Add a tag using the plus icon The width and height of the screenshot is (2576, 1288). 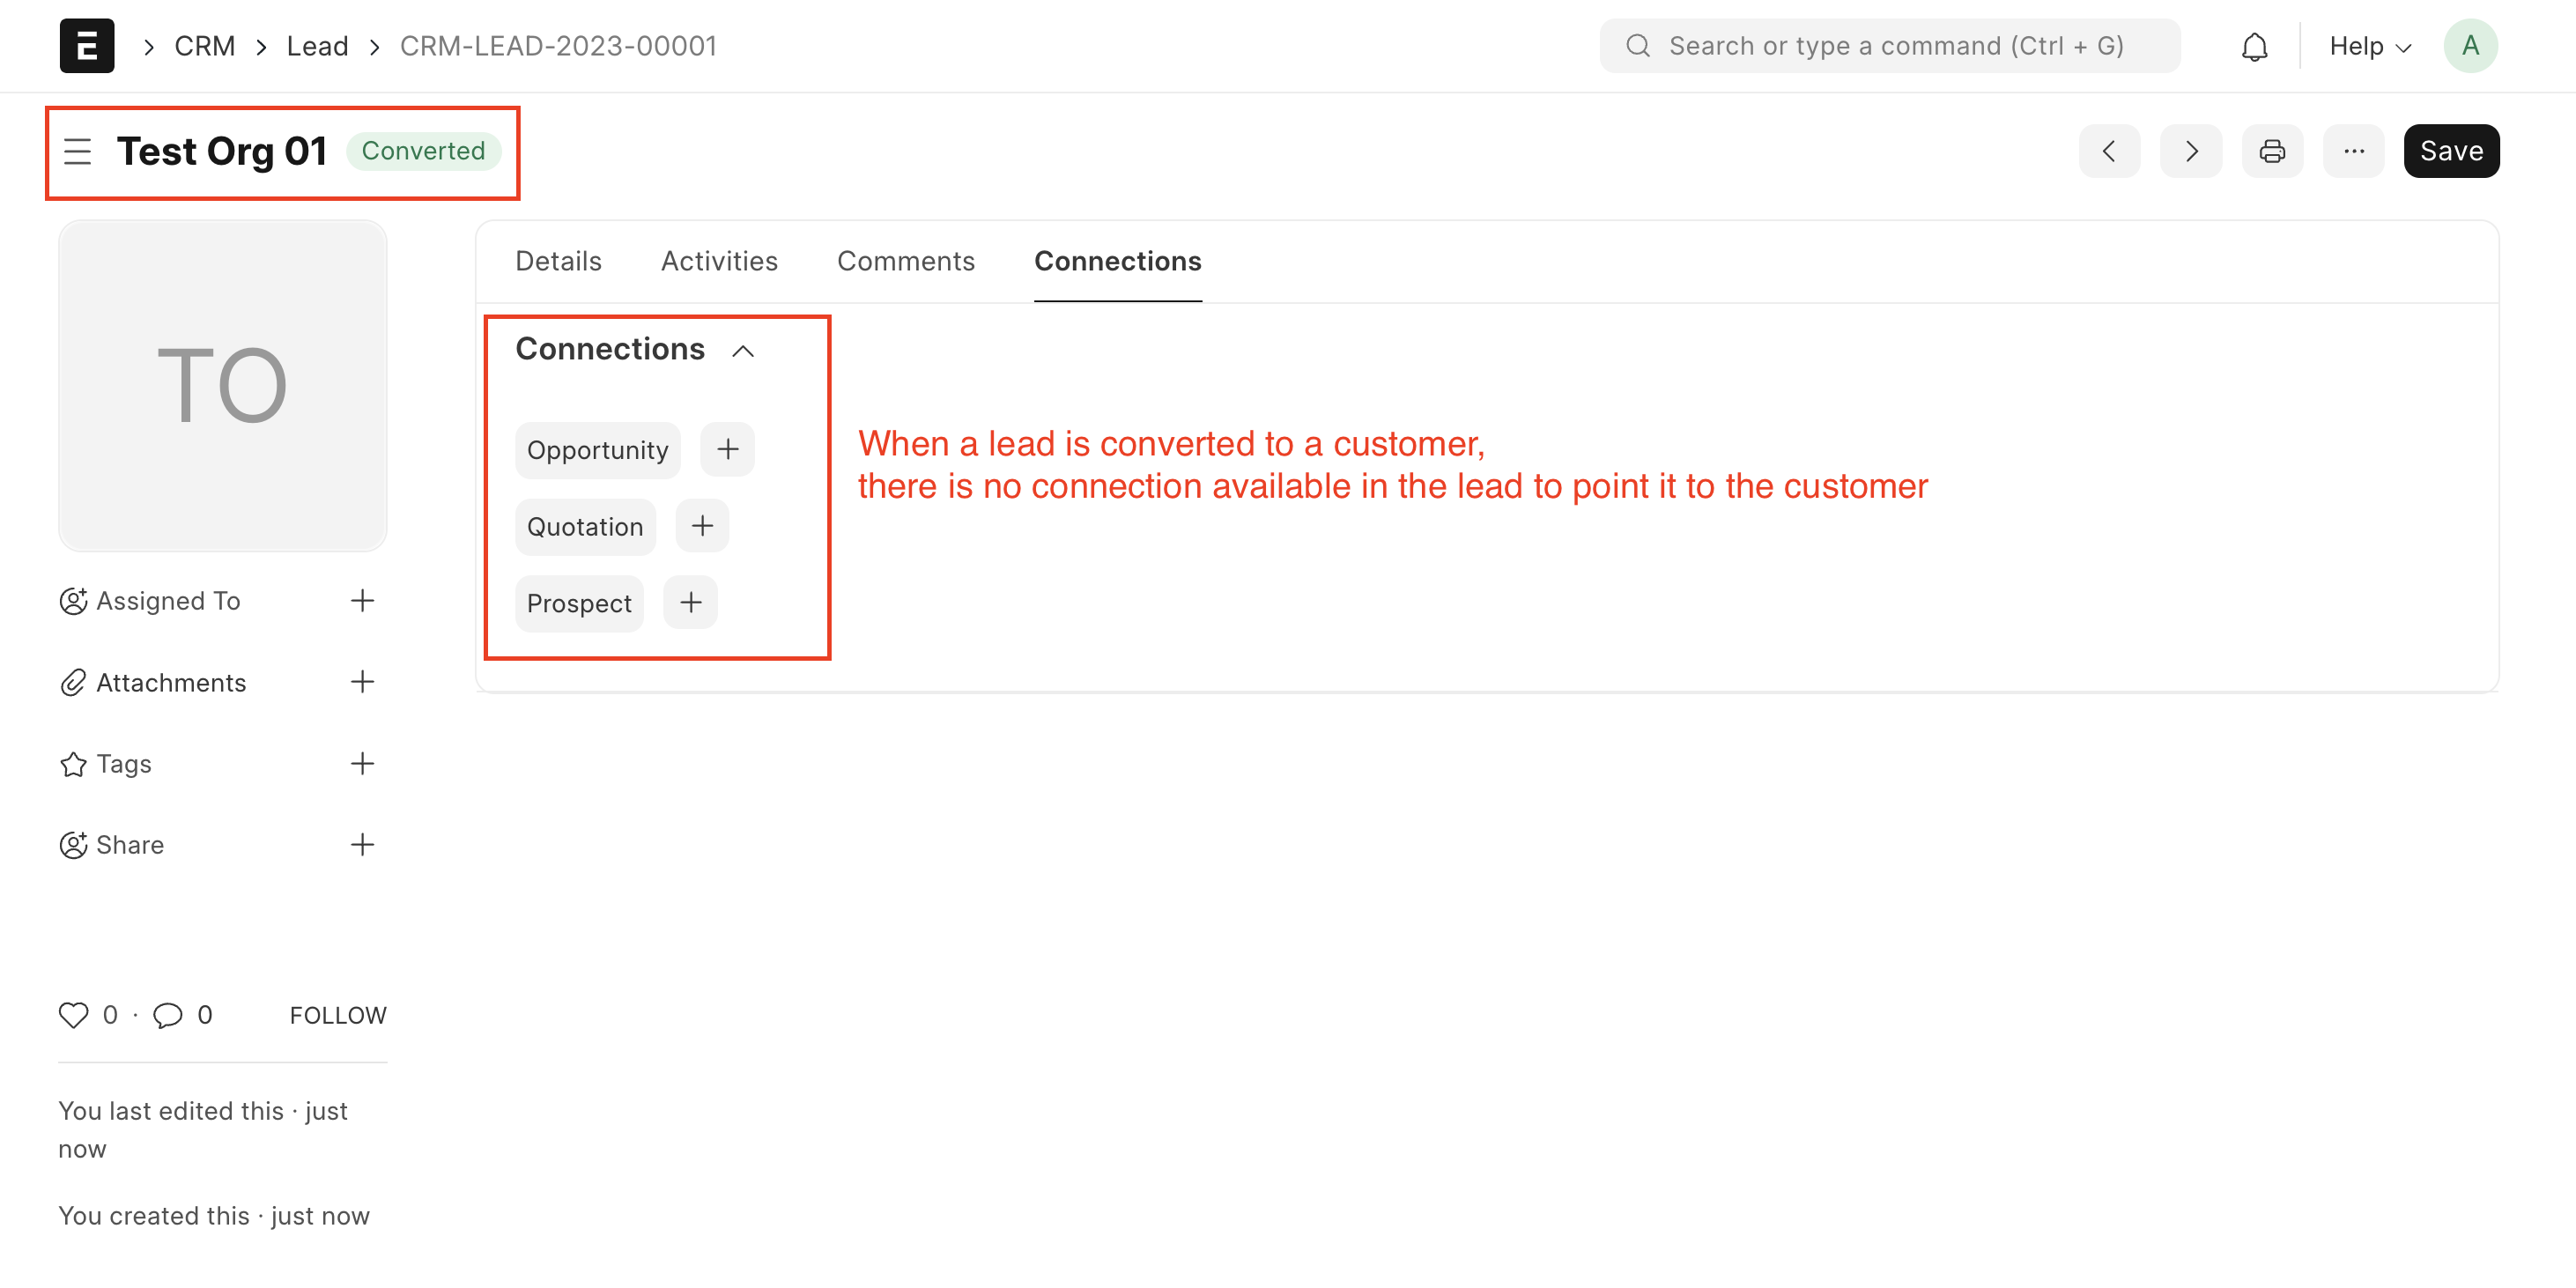(x=363, y=763)
